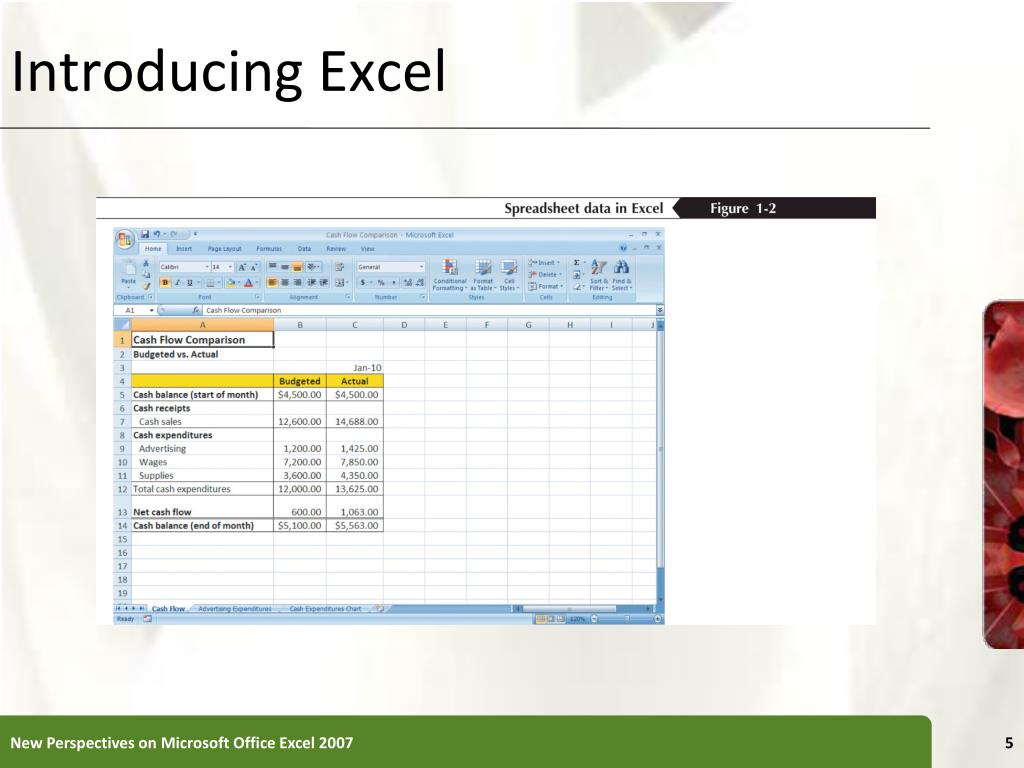Click the Find & Select binoculars icon
This screenshot has width=1024, height=768.
click(x=622, y=267)
